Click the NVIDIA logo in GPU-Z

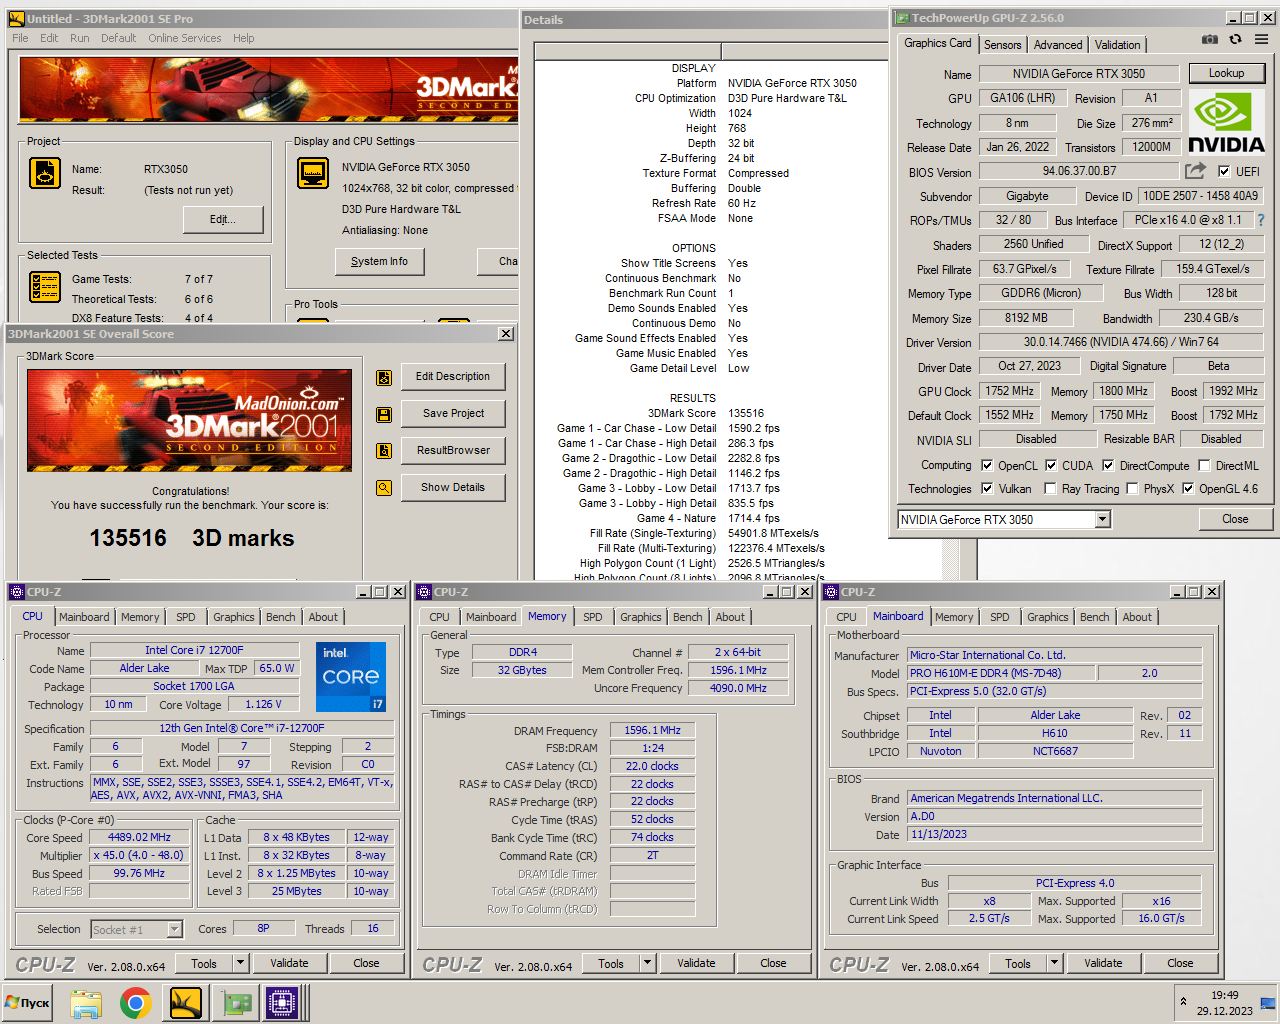click(x=1227, y=123)
